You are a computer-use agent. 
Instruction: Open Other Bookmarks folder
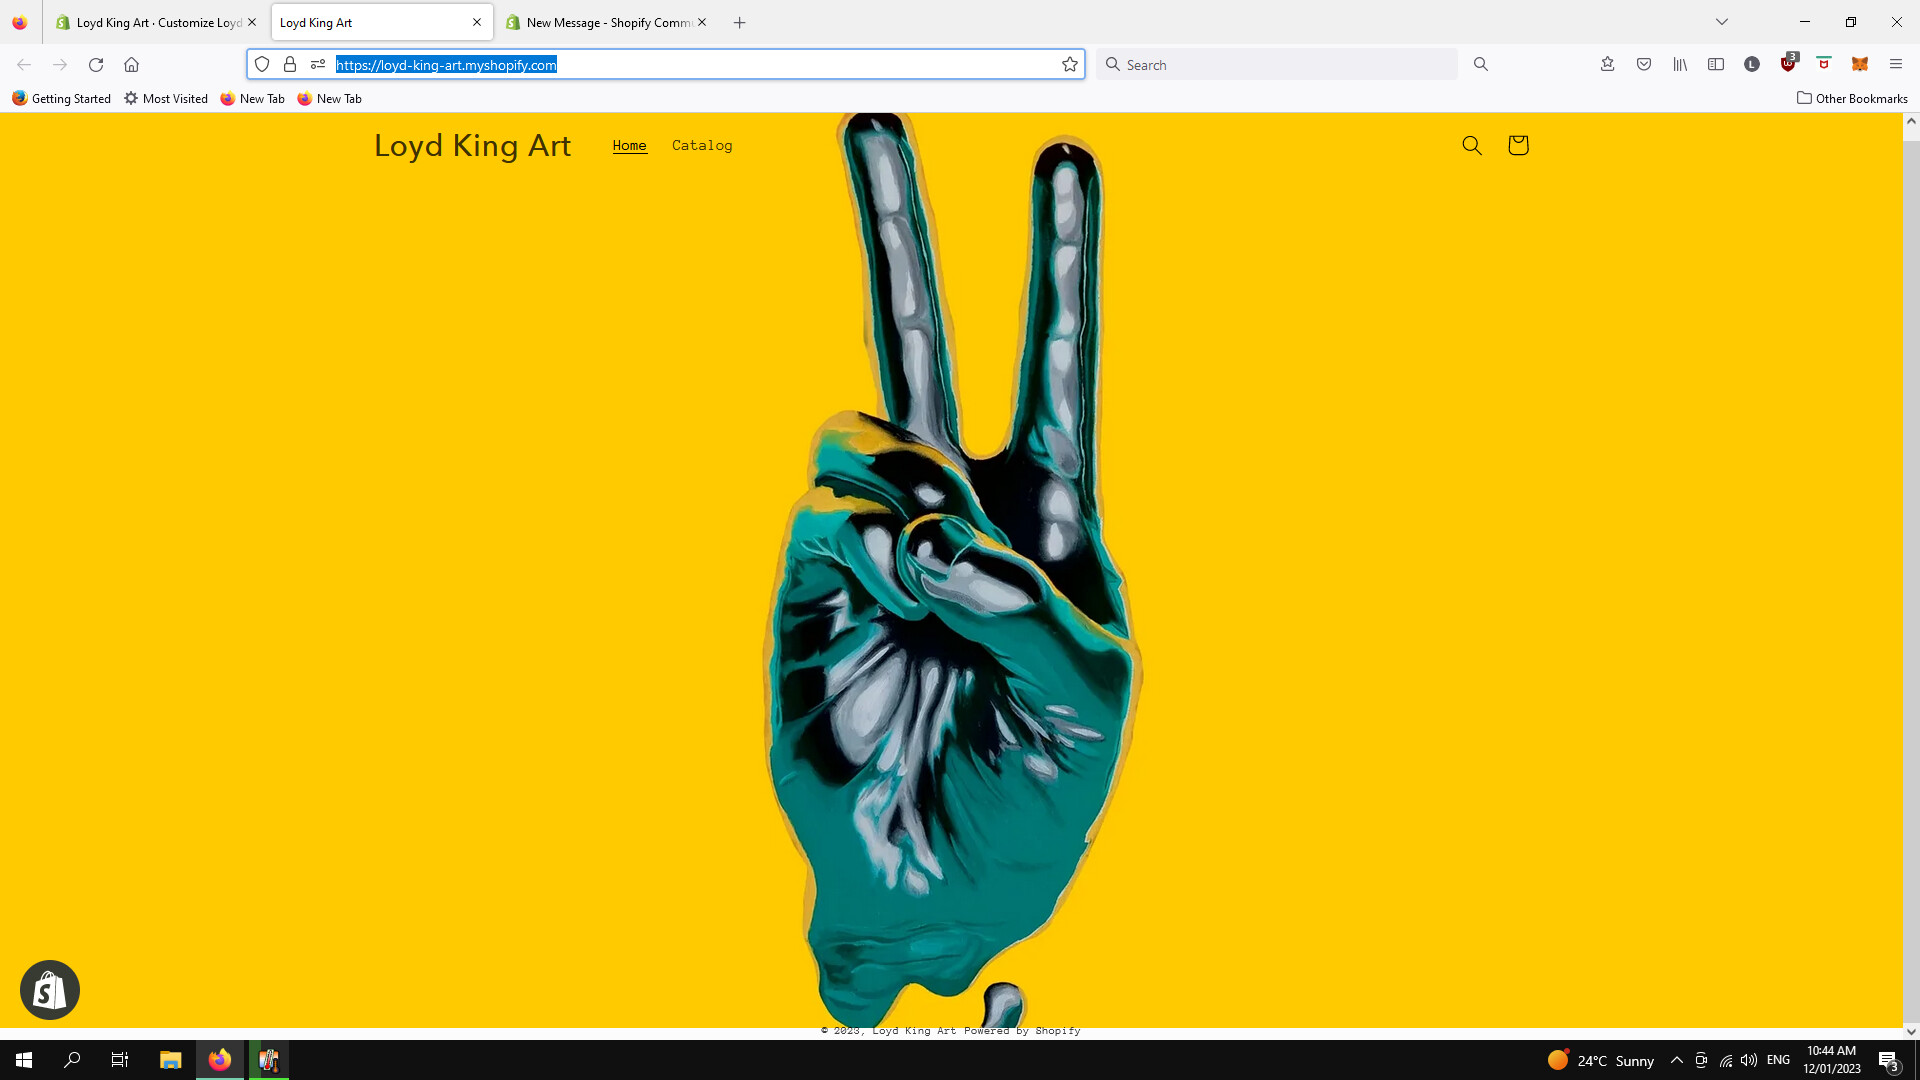(x=1852, y=98)
